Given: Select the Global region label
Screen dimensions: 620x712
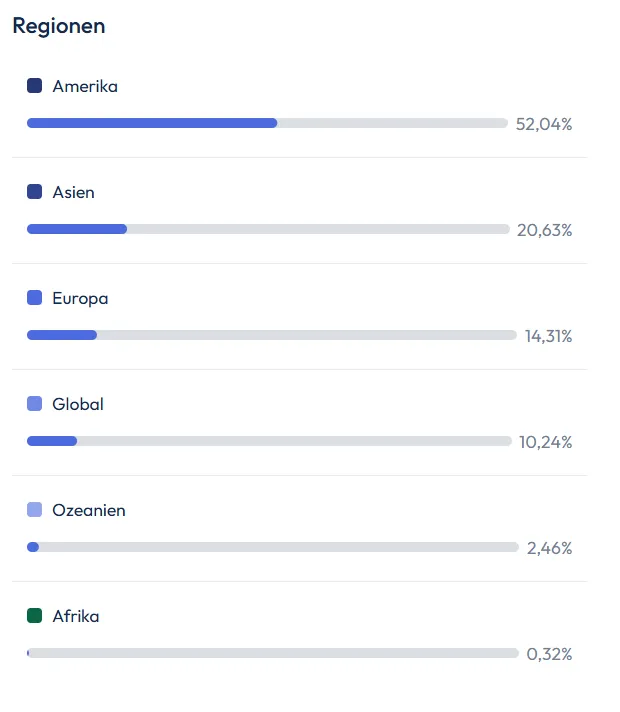Looking at the screenshot, I should point(78,404).
